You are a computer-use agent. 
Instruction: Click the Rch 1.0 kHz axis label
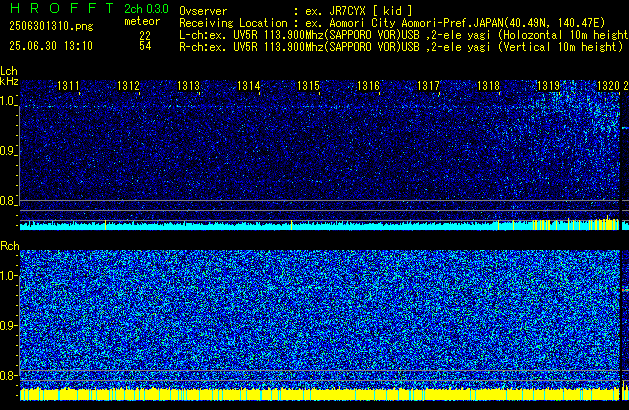8,276
